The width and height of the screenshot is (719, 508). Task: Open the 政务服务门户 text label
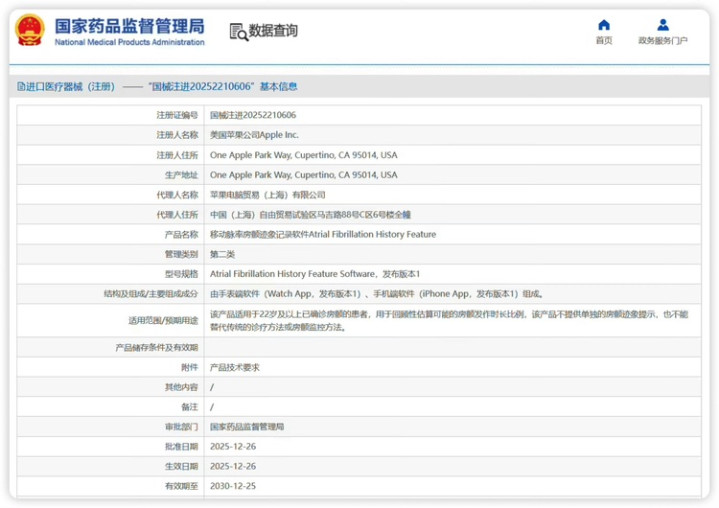663,41
